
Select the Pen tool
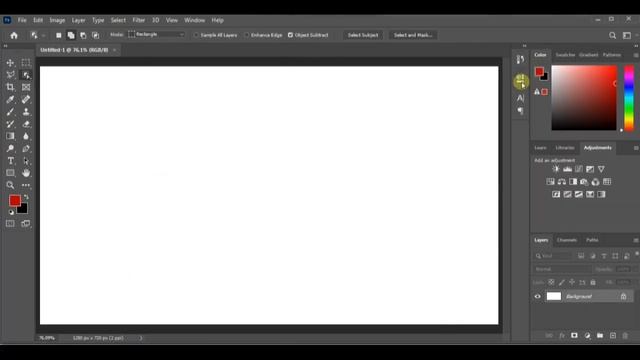click(x=26, y=149)
